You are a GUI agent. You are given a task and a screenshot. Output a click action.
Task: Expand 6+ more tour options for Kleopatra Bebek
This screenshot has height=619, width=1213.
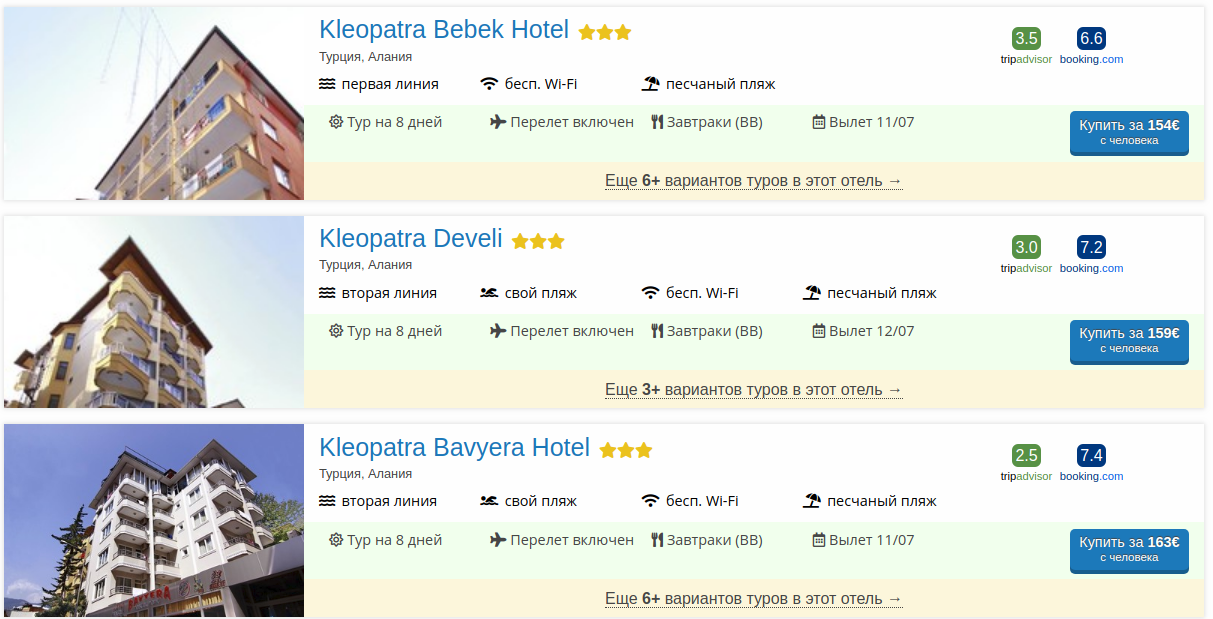[754, 181]
